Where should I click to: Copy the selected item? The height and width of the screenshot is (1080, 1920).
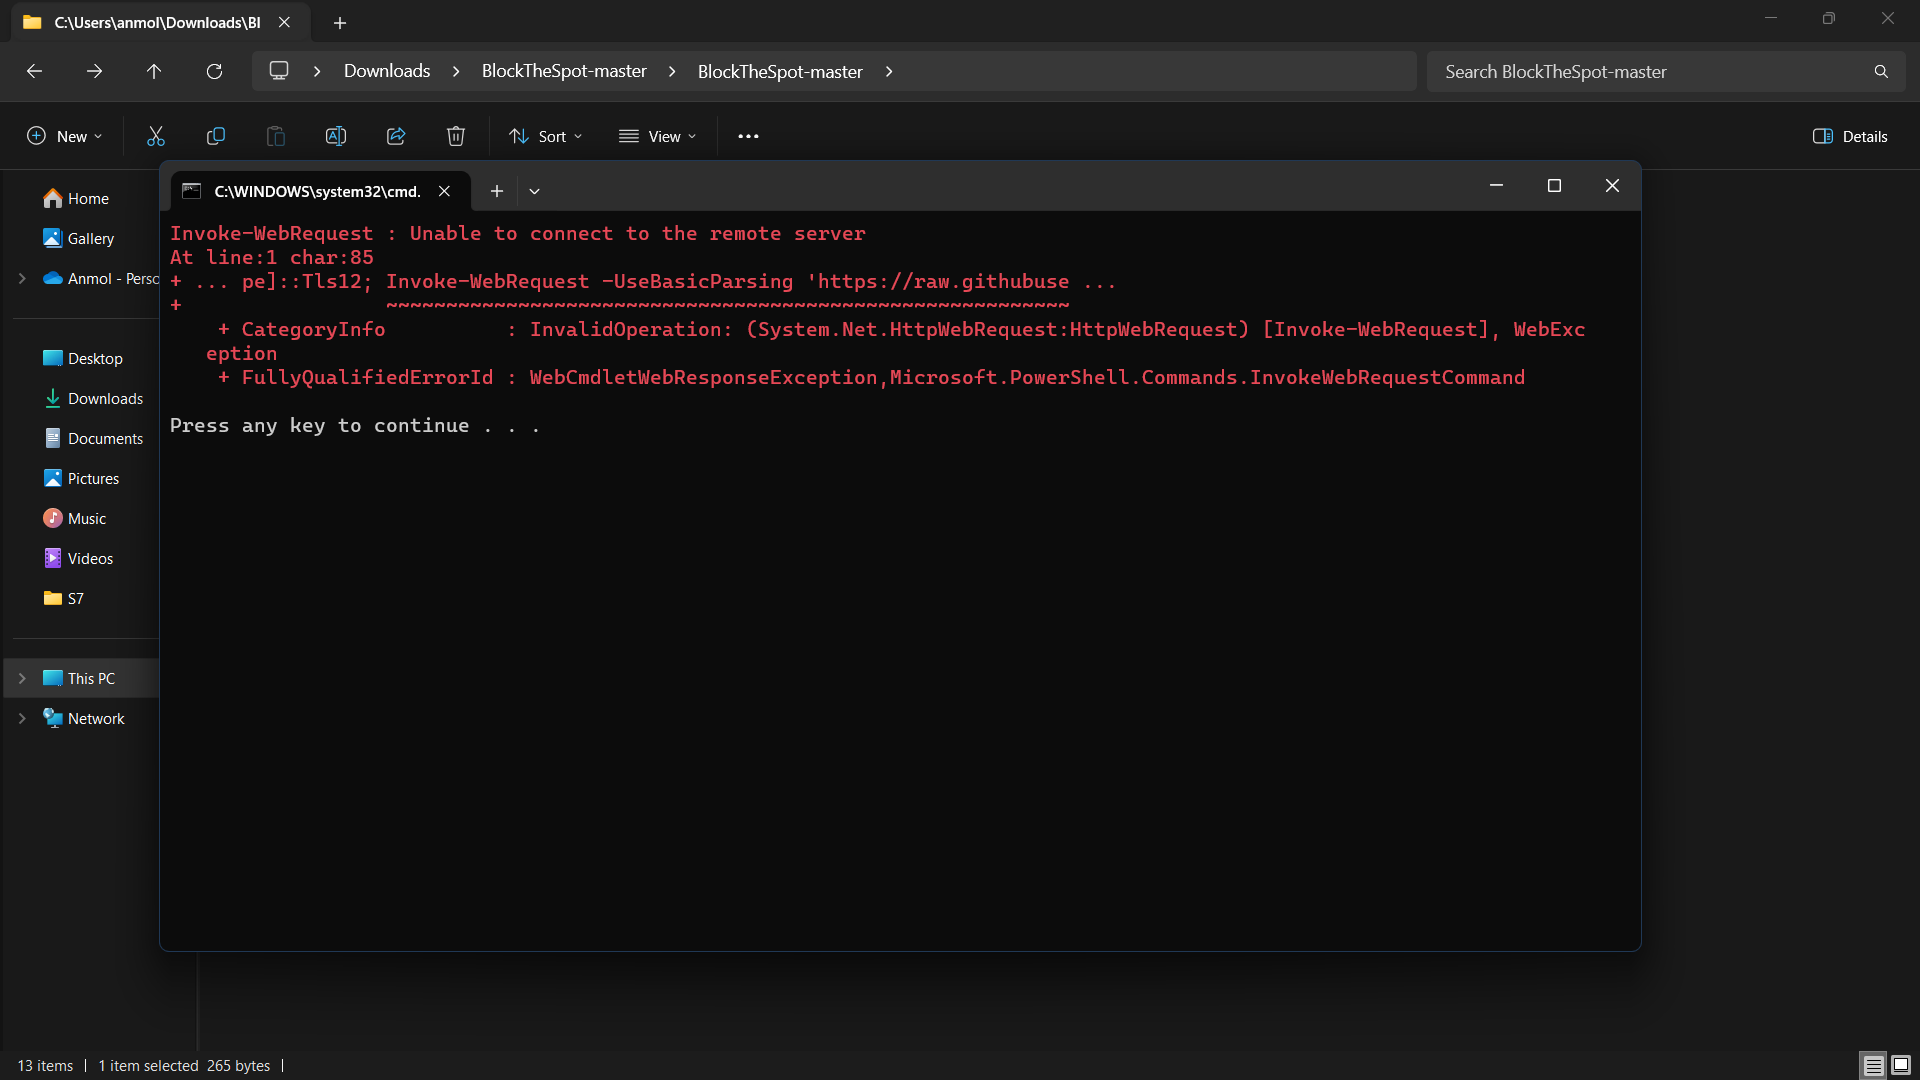tap(216, 136)
